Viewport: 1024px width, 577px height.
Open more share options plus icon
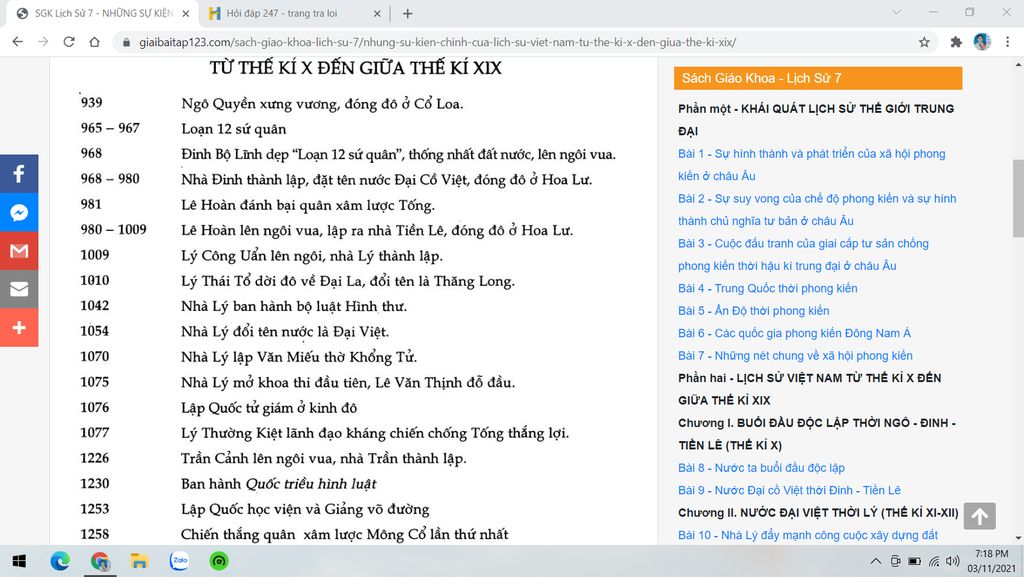(x=19, y=328)
